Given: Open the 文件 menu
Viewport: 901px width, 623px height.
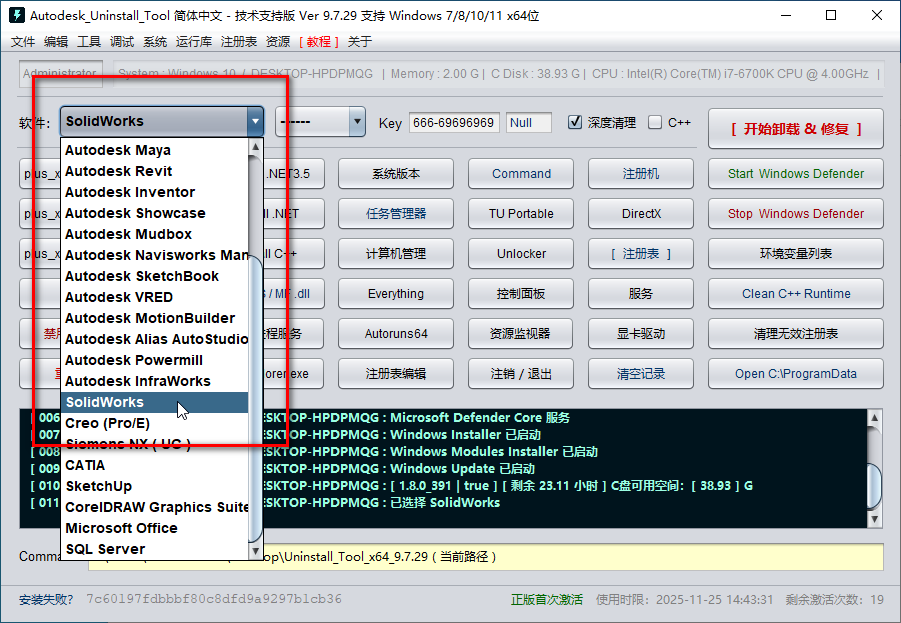Looking at the screenshot, I should pos(23,41).
